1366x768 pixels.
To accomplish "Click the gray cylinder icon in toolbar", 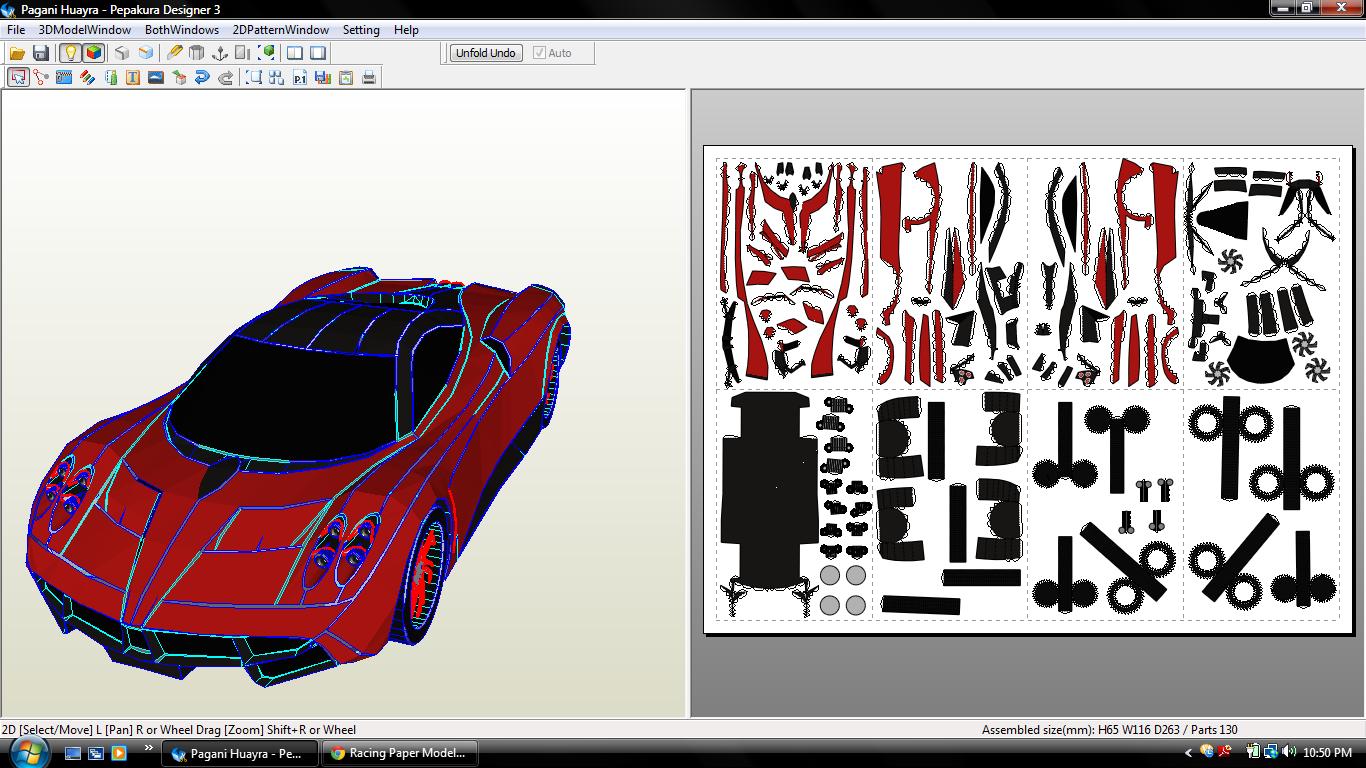I will (x=197, y=53).
